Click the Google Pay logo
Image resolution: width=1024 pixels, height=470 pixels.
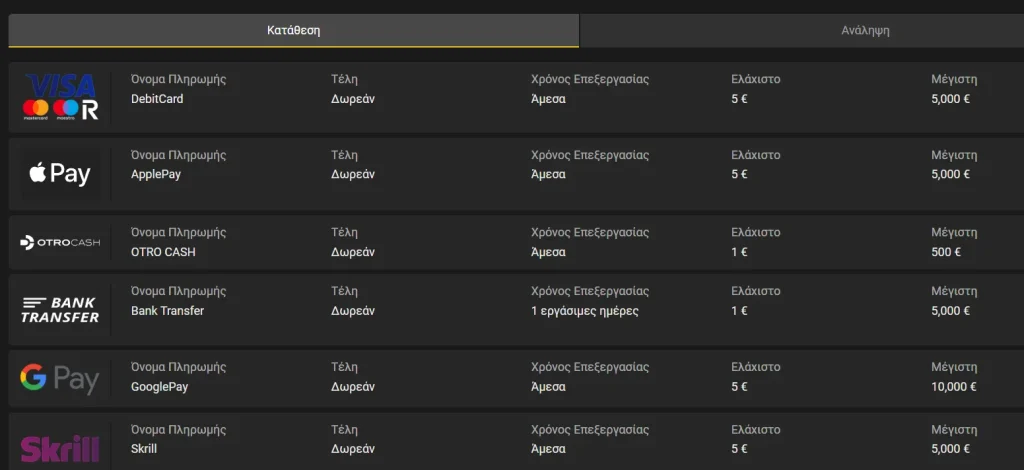[x=60, y=378]
